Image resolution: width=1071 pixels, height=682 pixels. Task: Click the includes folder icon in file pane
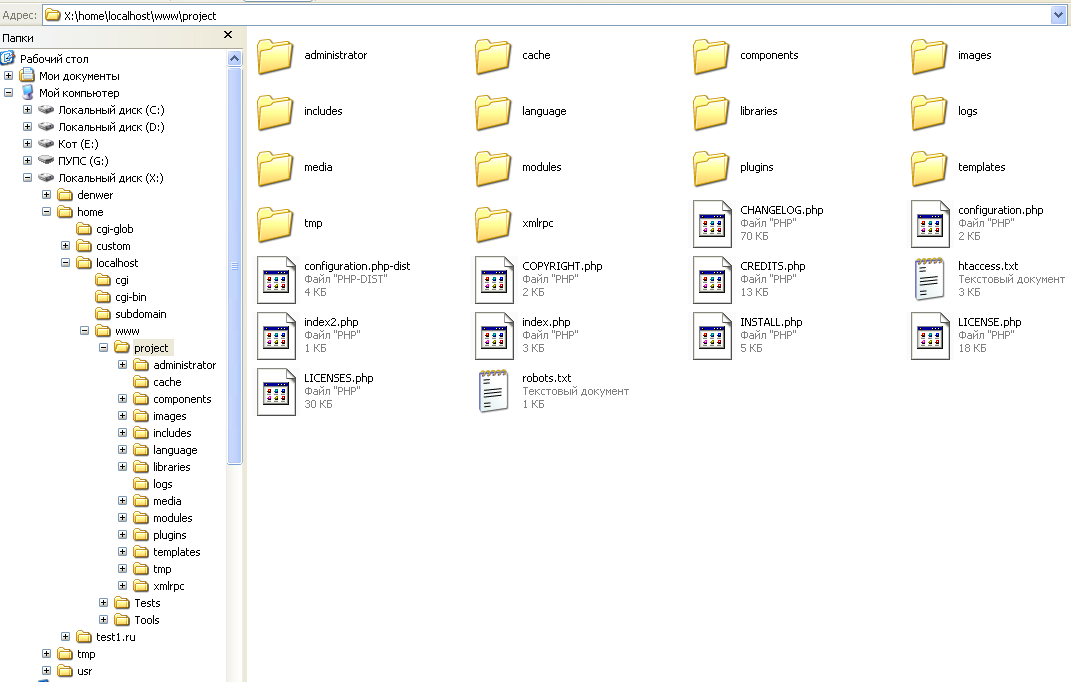pos(275,111)
